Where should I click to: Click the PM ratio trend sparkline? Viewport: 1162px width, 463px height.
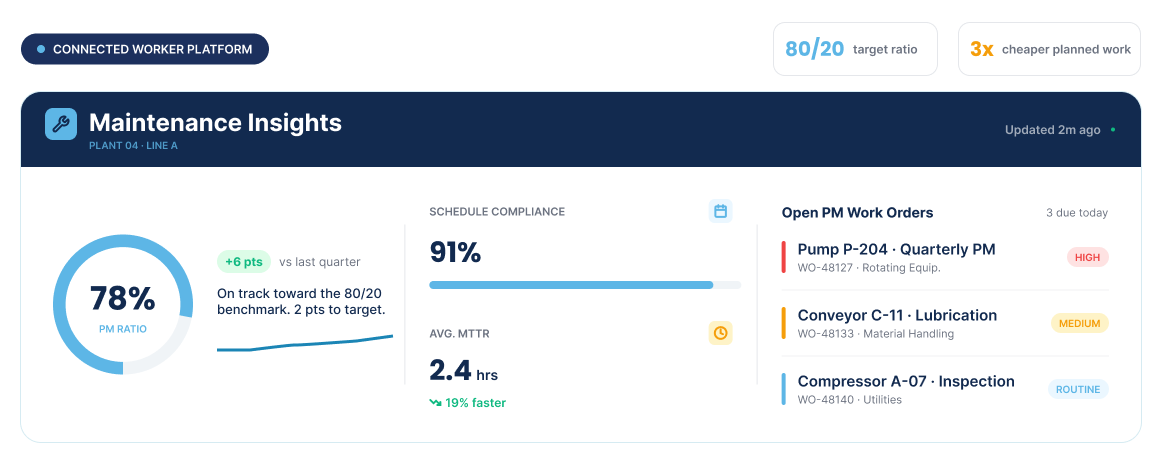click(305, 343)
